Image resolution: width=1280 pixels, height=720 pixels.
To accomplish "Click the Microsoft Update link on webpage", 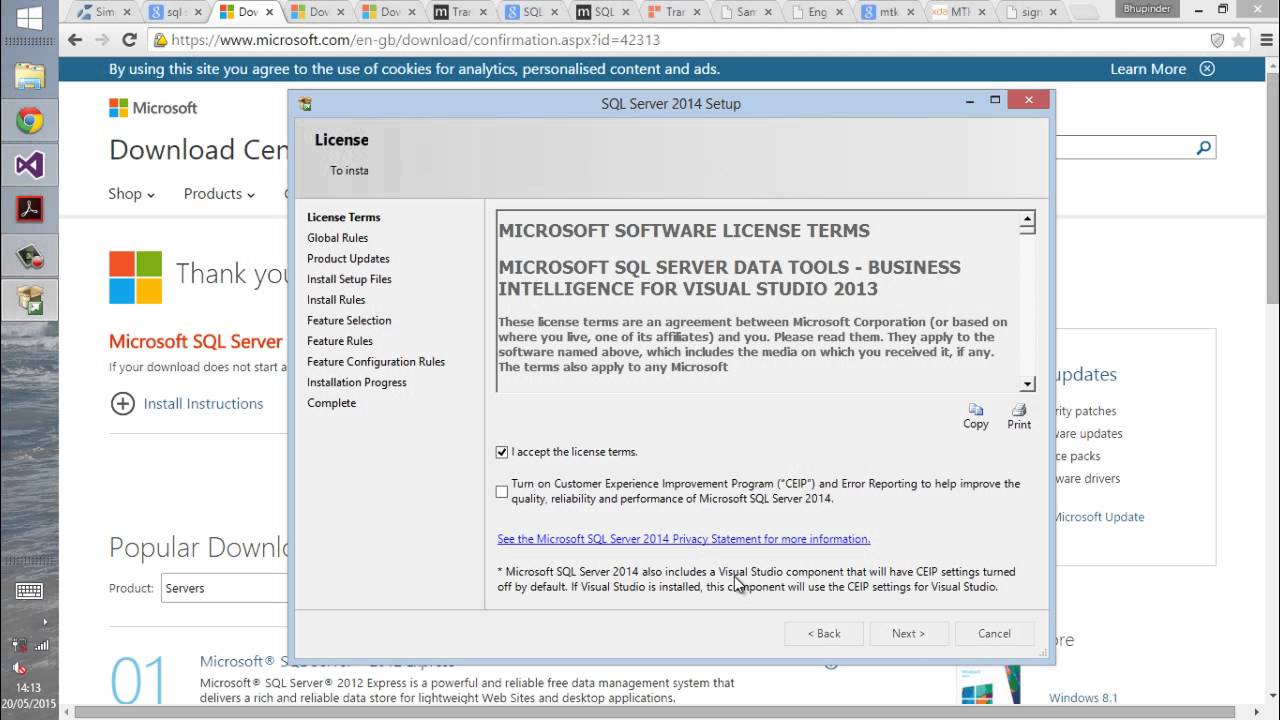I will click(1097, 517).
